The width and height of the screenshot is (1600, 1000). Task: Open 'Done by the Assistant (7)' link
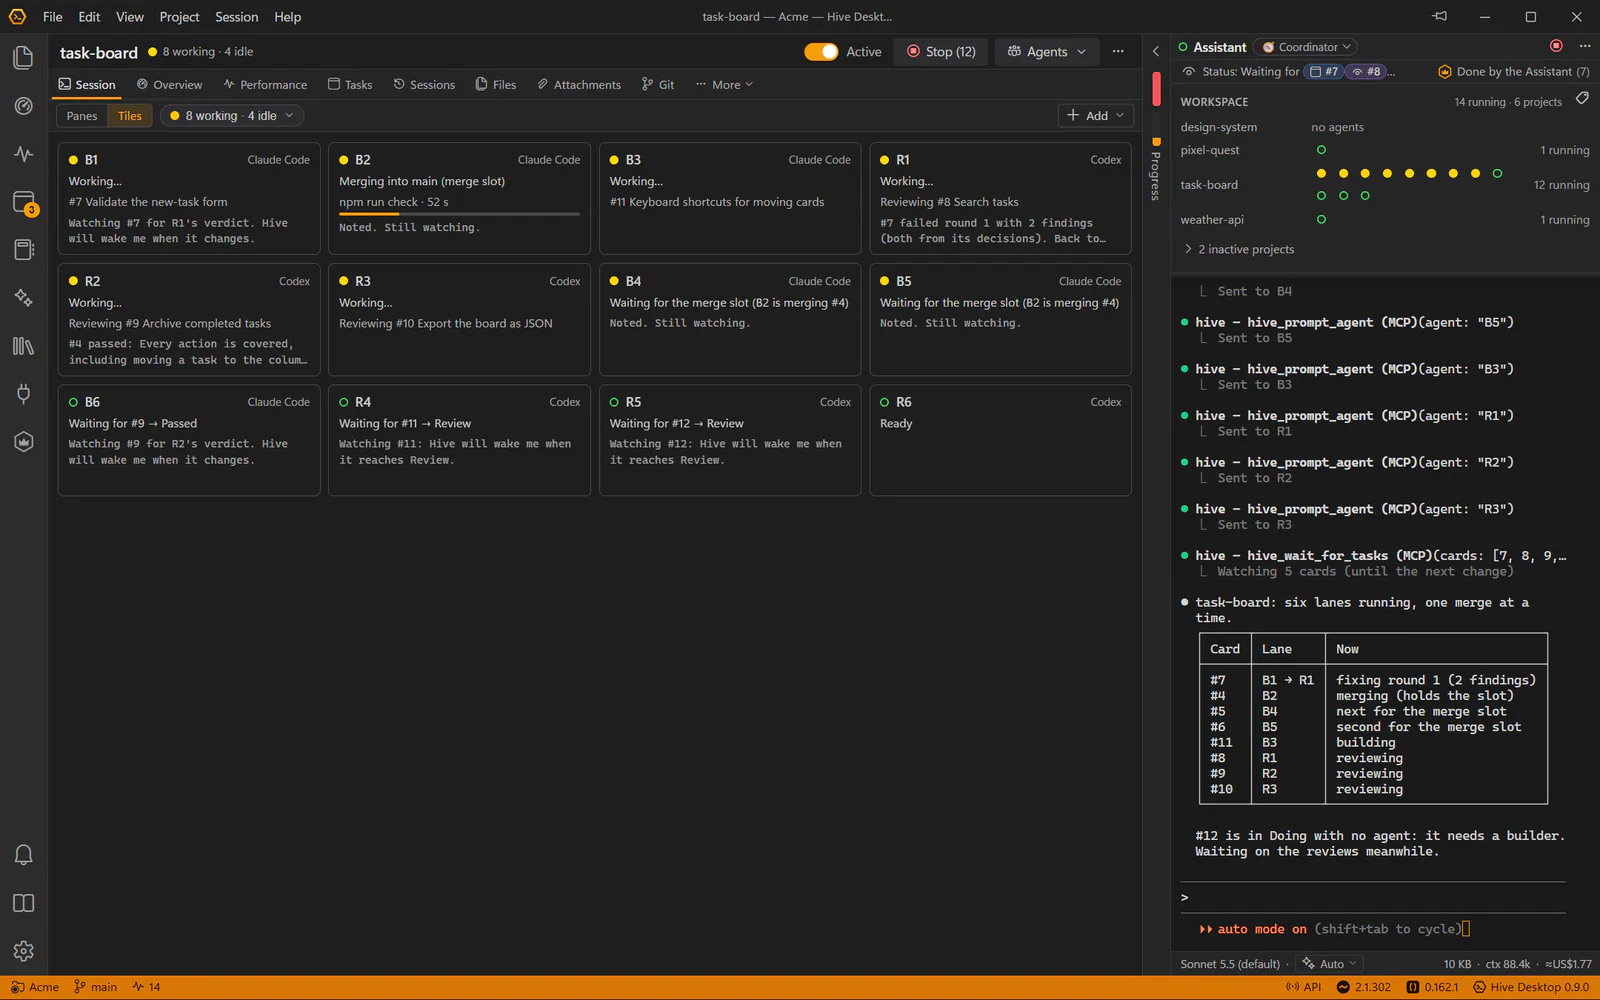pos(1514,72)
